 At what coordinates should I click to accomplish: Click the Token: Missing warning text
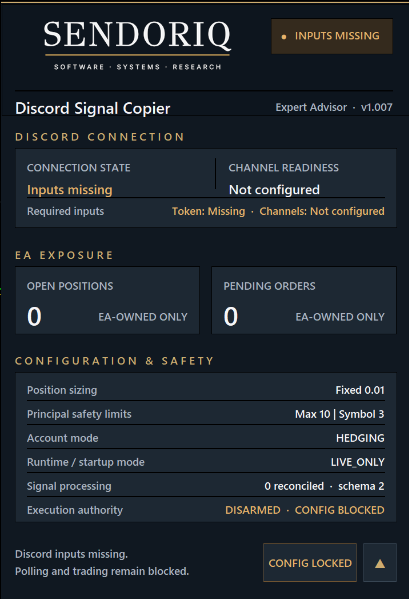(x=209, y=211)
